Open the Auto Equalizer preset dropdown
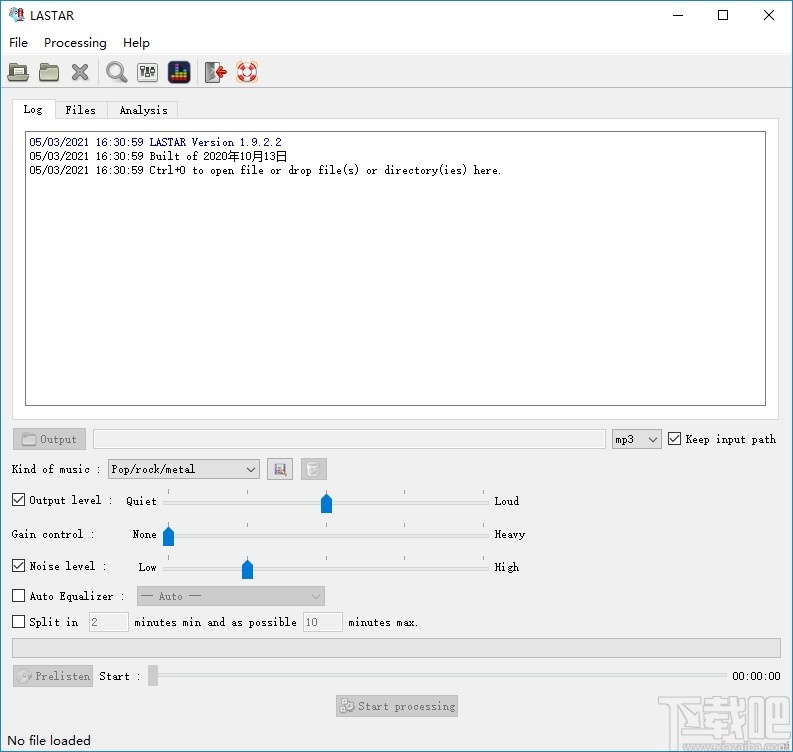This screenshot has width=793, height=752. tap(231, 596)
